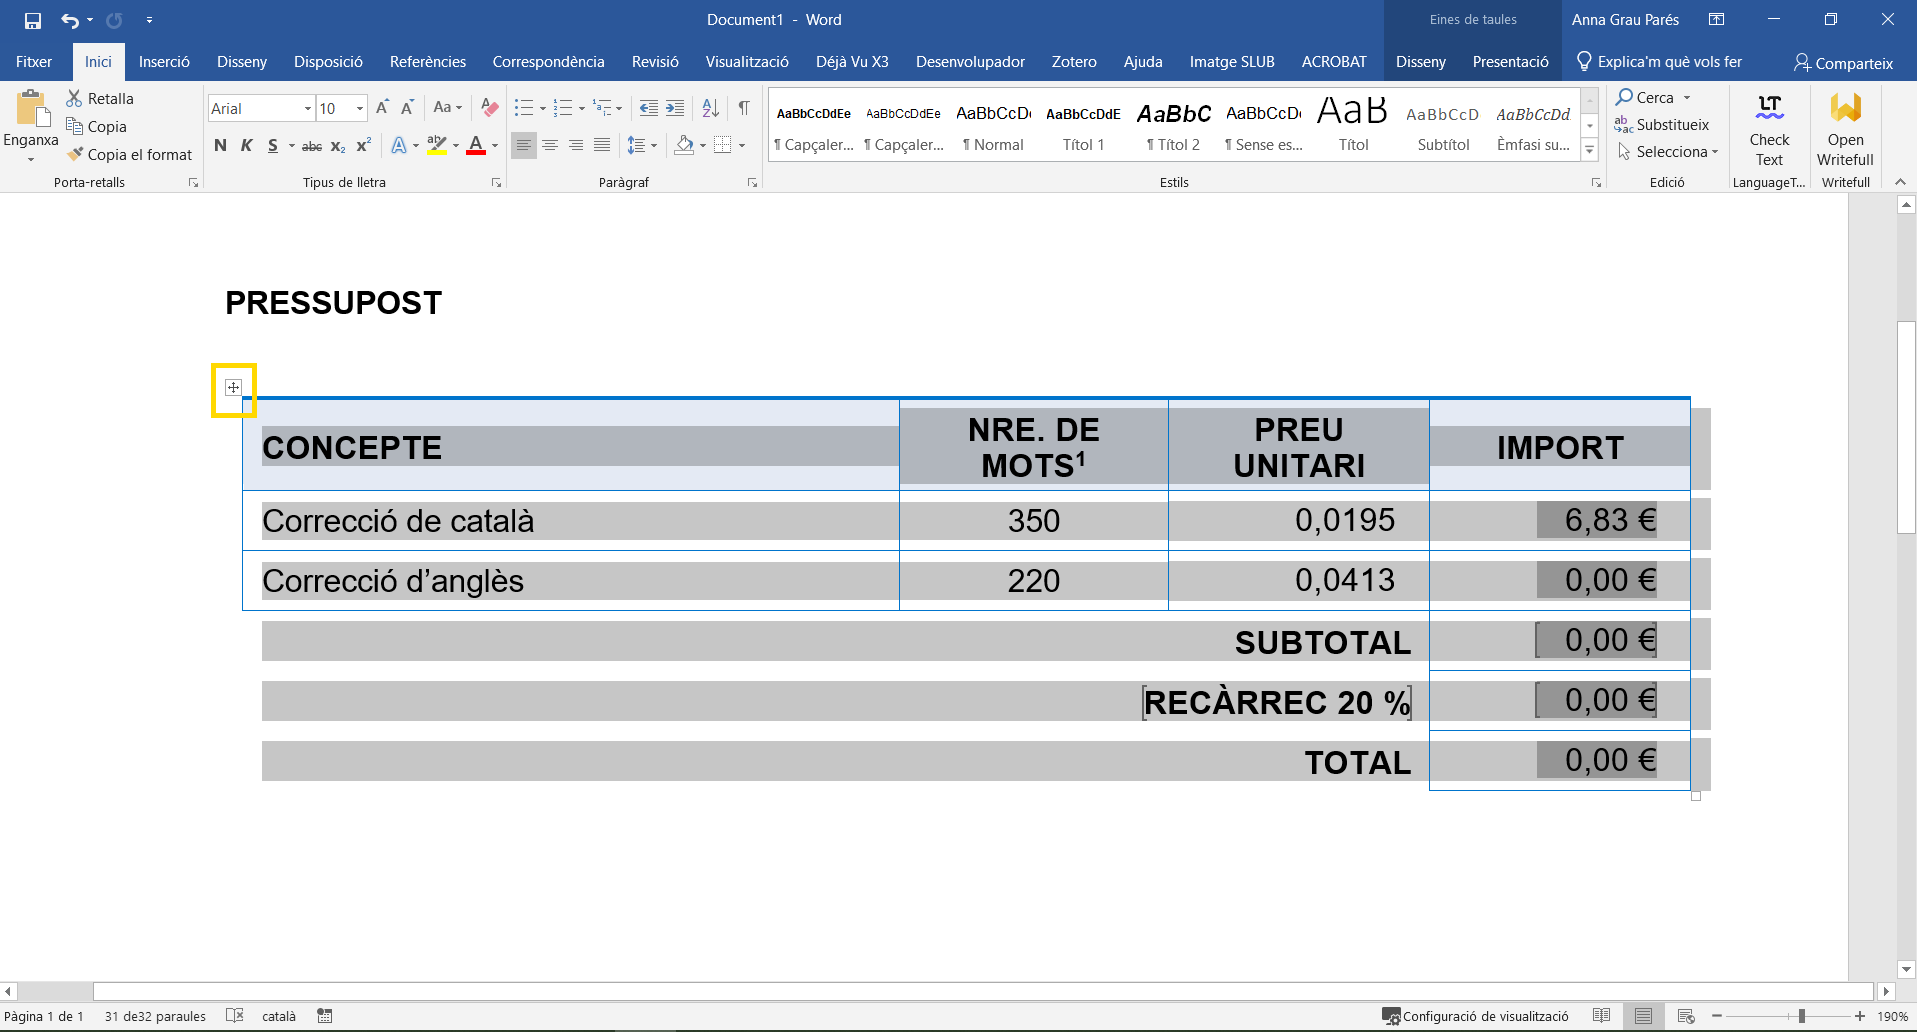Click the red font color swatch

476,146
